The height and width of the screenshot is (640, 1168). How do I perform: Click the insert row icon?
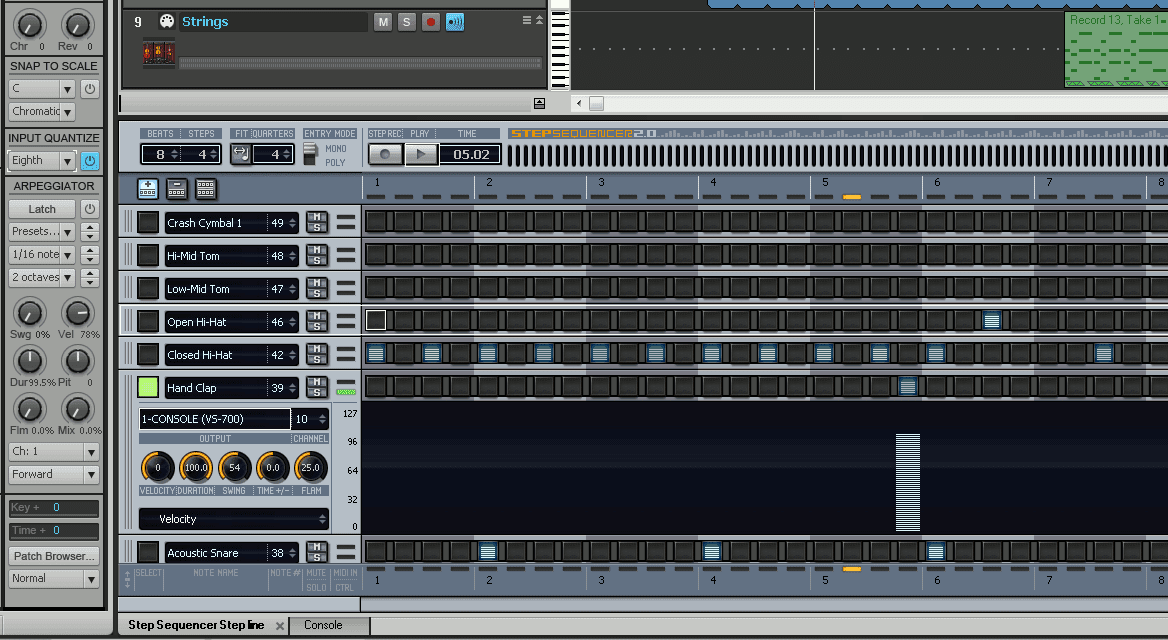pos(147,189)
